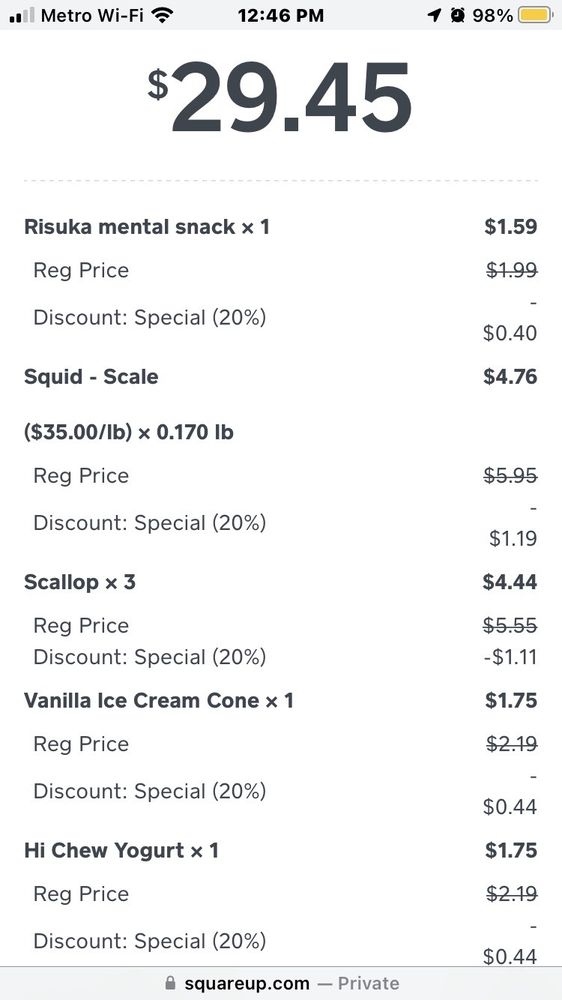This screenshot has width=562, height=1000.
Task: Select the $29.45 total amount
Action: [x=280, y=96]
